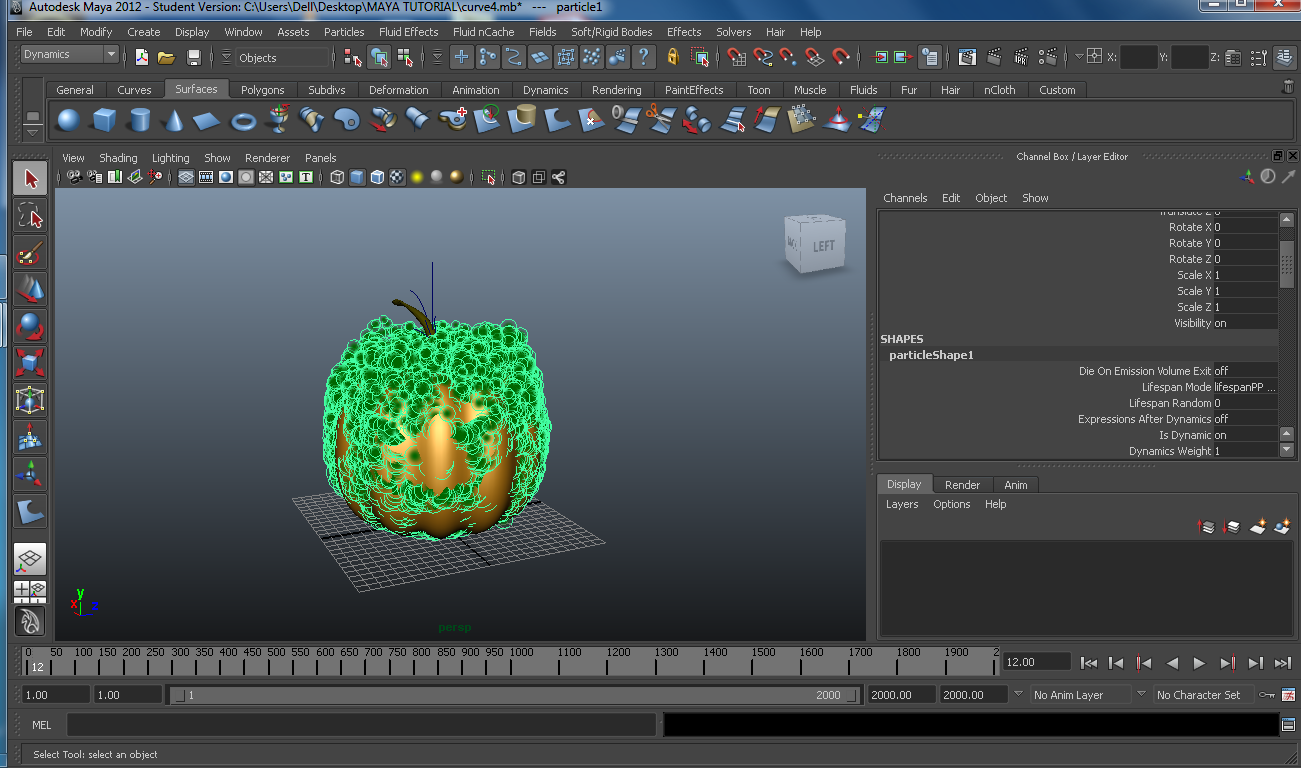This screenshot has height=768, width=1301.
Task: Switch to four view layout
Action: click(x=30, y=591)
